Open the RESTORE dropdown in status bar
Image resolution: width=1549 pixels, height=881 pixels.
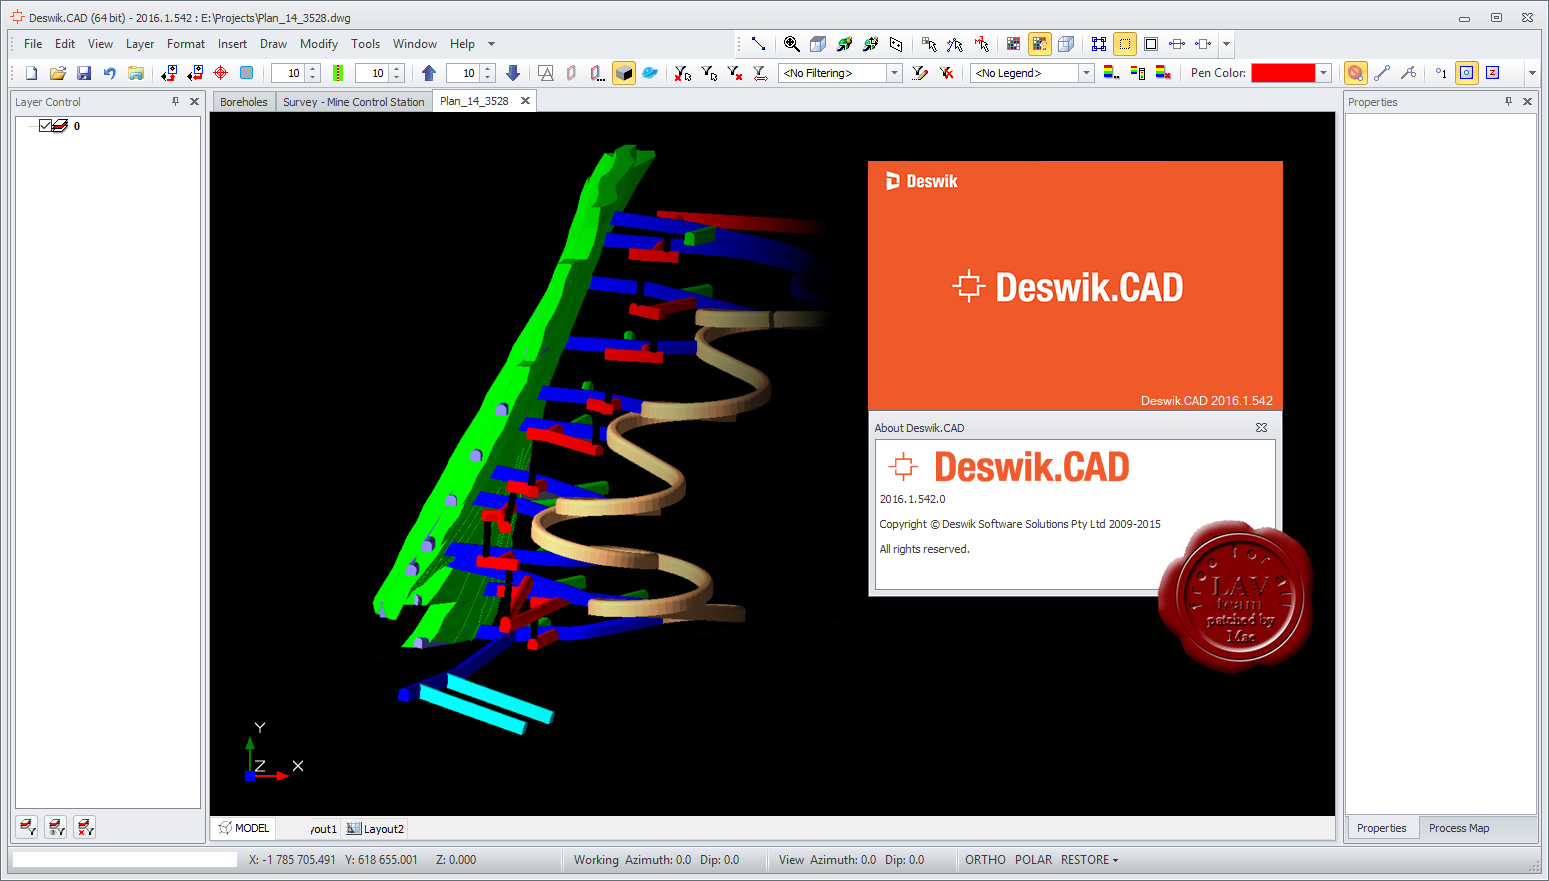(1089, 860)
